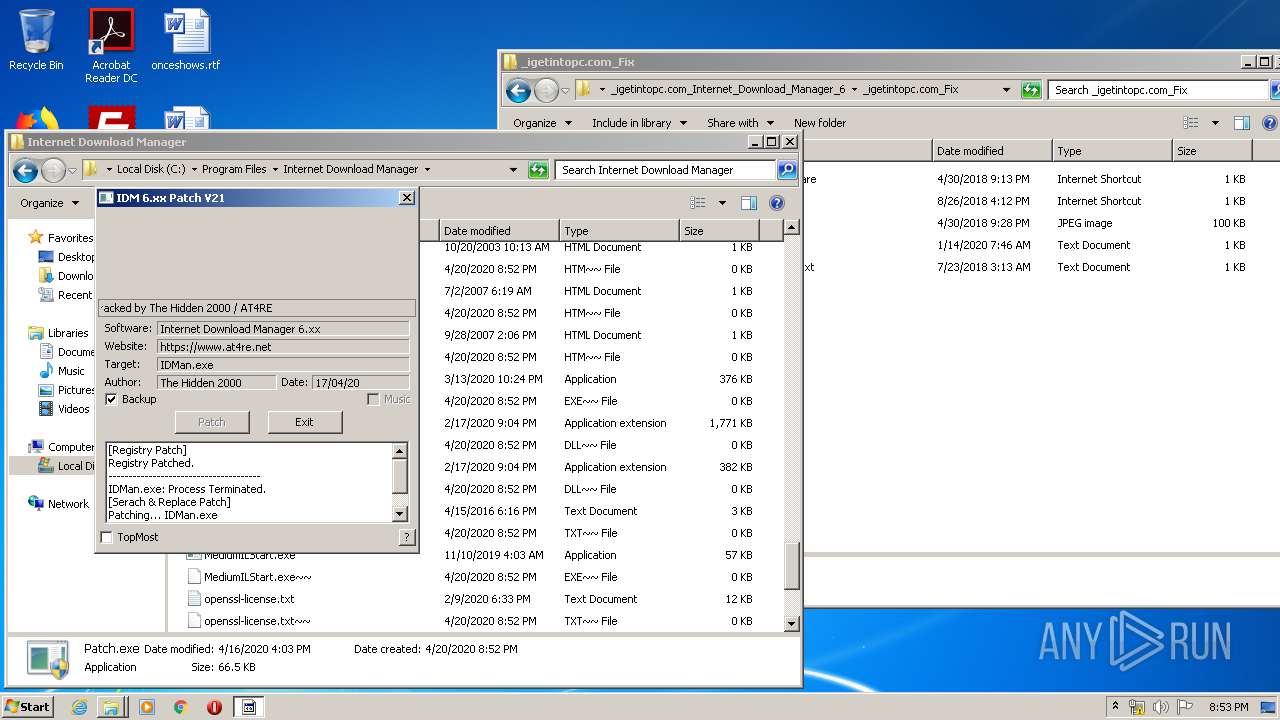1280x720 pixels.
Task: Click Search _igetintopc.com_Fix field
Action: [1158, 90]
